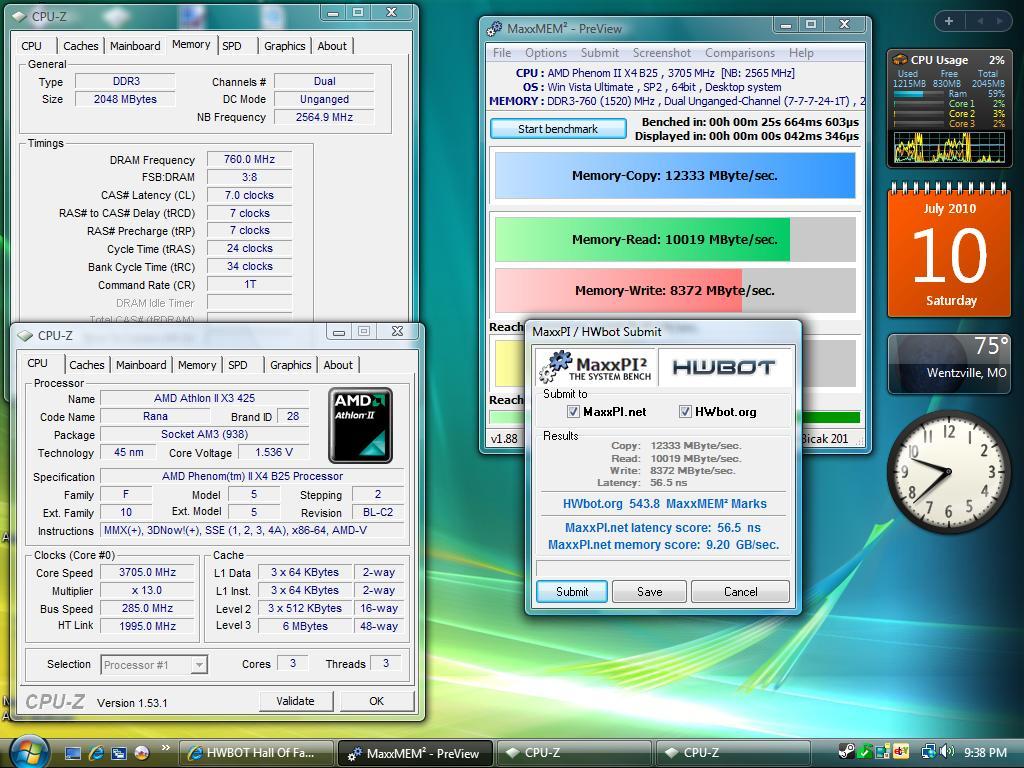Viewport: 1024px width, 768px height.
Task: Click the front CPU-Z window title icon
Action: point(25,336)
